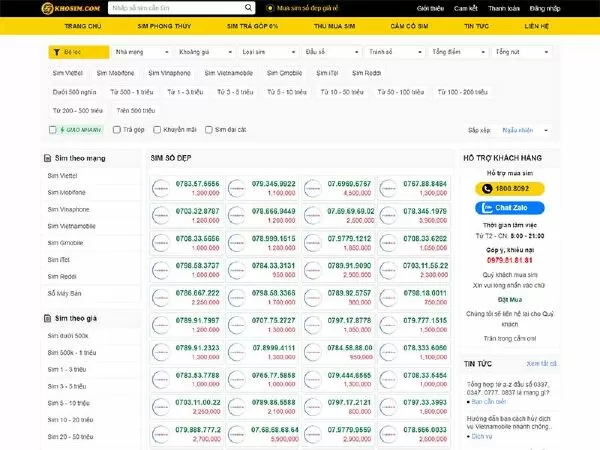Open Tin tức menu
This screenshot has width=600, height=450.
pyautogui.click(x=476, y=26)
